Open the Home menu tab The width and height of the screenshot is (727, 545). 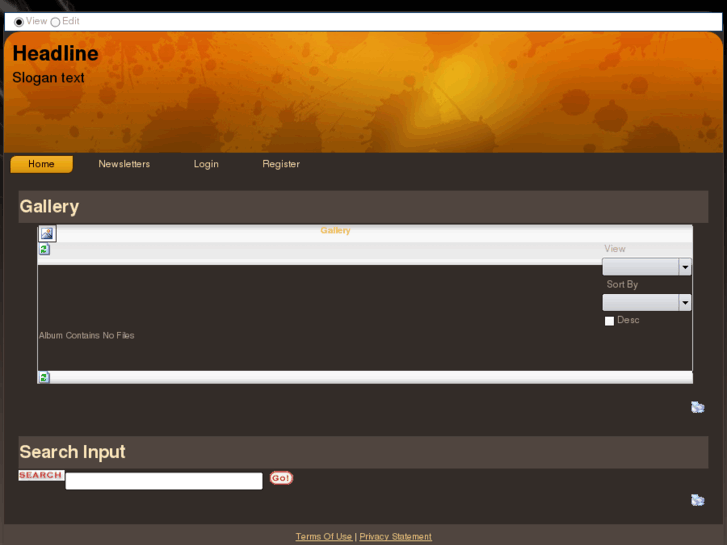[x=41, y=164]
